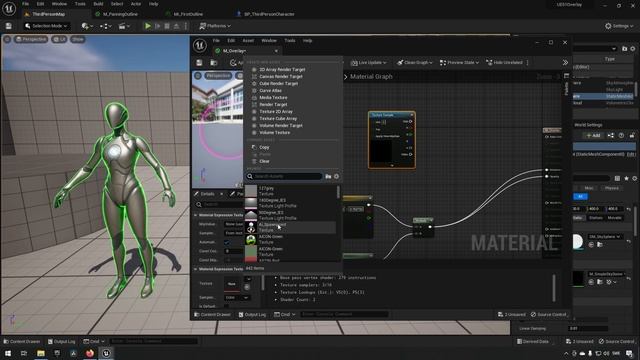This screenshot has height=360, width=640.
Task: Click the Add button in Details panel
Action: (593, 135)
